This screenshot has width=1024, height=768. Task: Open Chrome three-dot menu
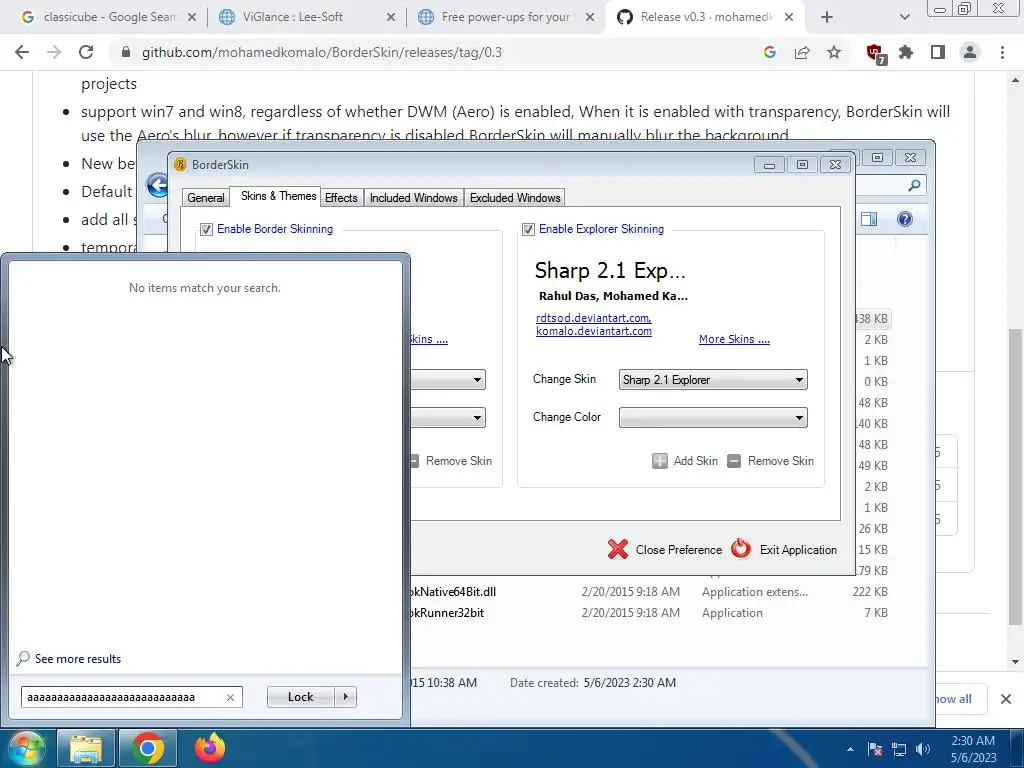[1002, 52]
